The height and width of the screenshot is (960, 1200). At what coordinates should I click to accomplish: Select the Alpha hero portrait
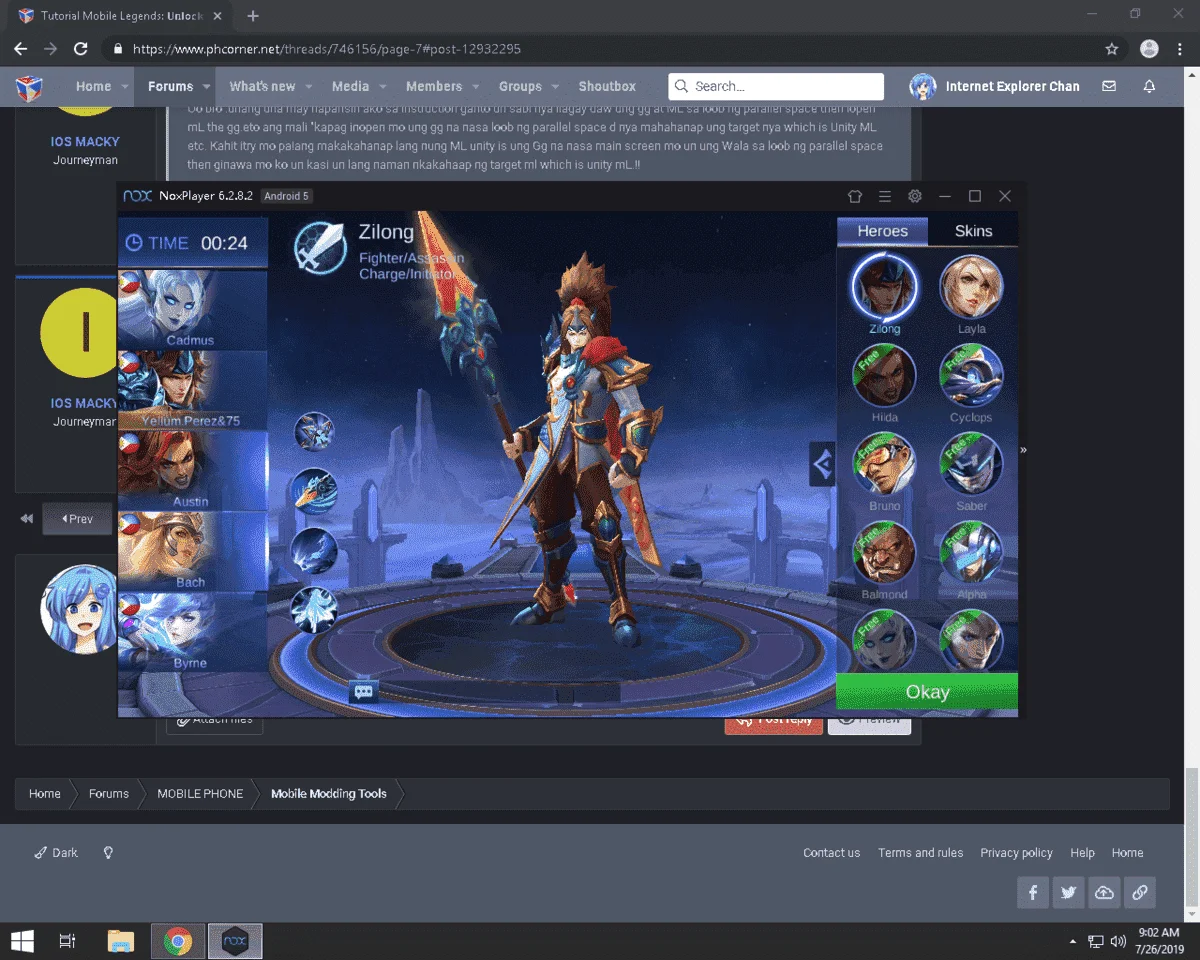coord(971,553)
